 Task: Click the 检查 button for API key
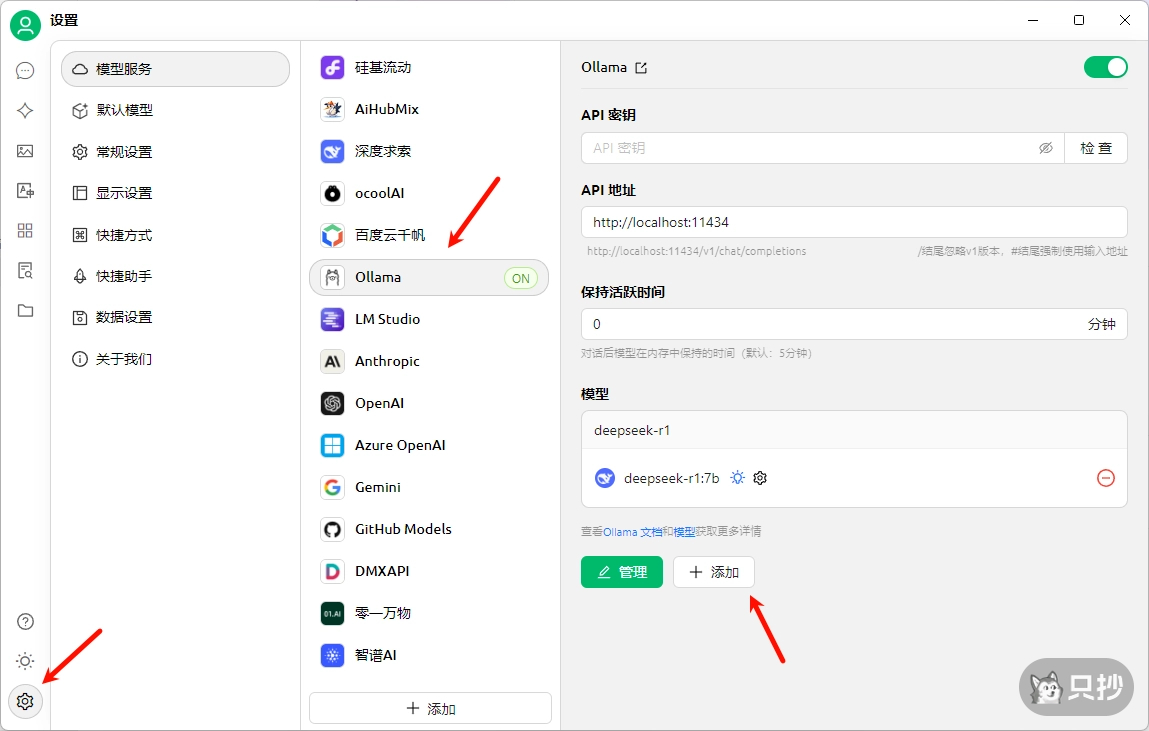[x=1095, y=148]
